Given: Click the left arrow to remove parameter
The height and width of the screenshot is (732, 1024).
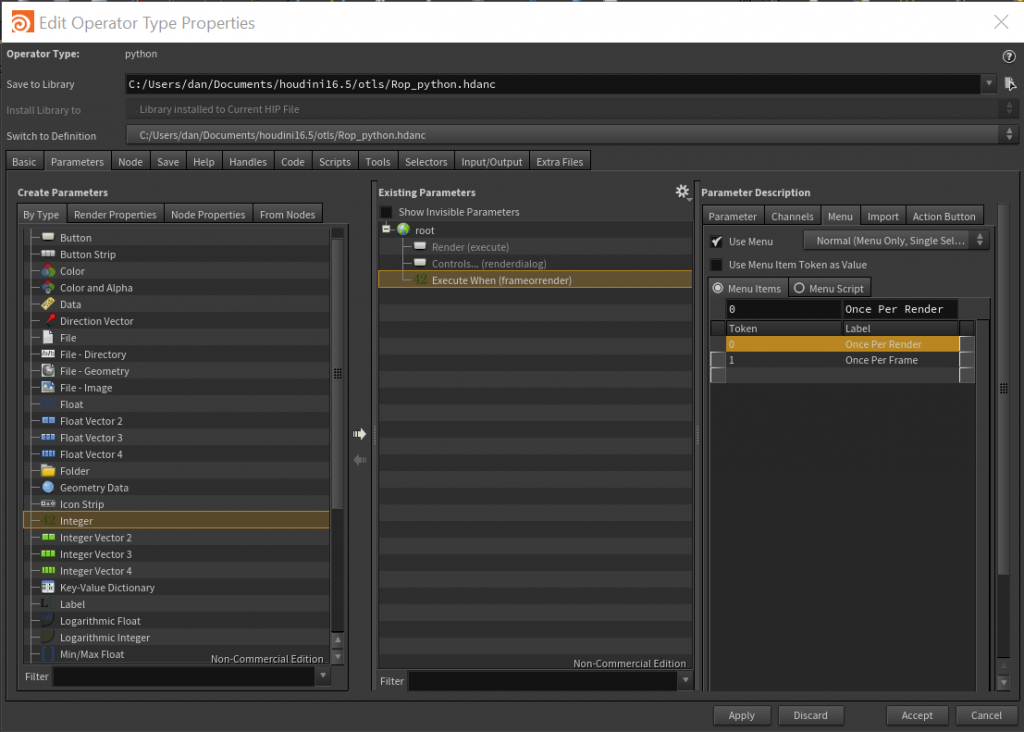Looking at the screenshot, I should (x=360, y=460).
